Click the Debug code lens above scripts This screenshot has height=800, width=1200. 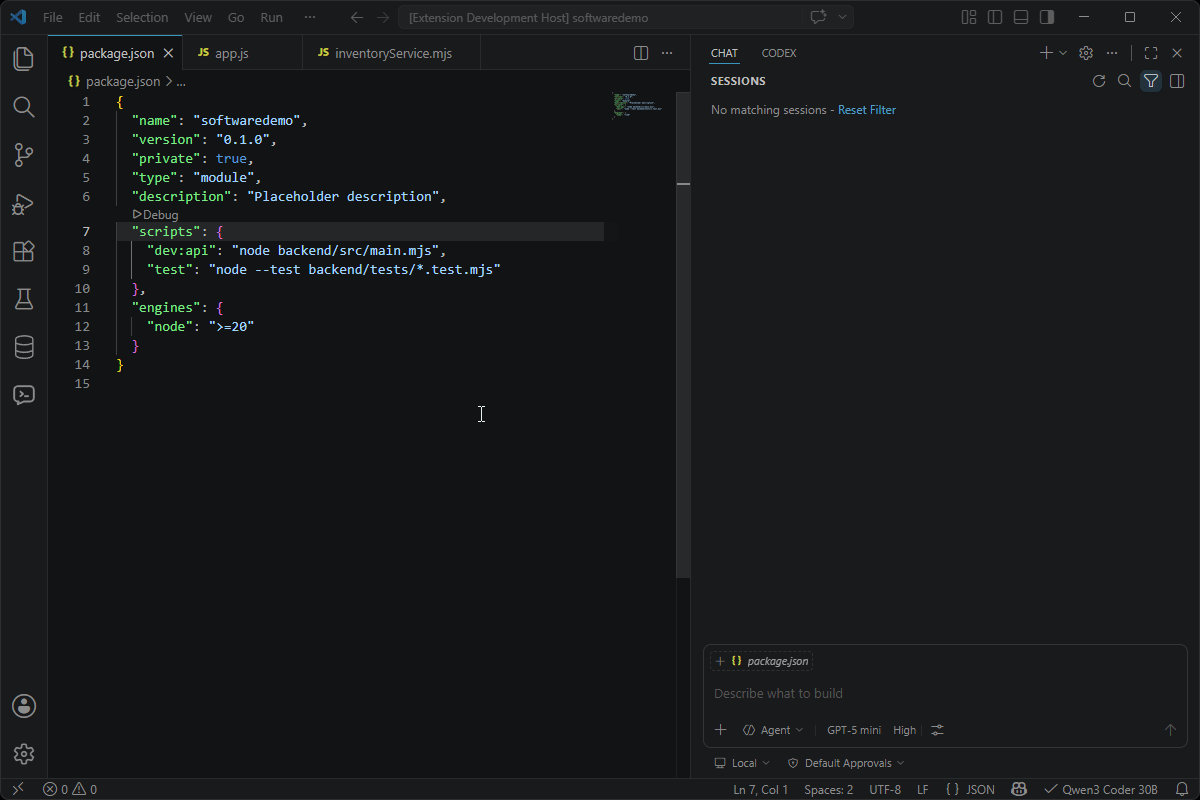coord(155,215)
